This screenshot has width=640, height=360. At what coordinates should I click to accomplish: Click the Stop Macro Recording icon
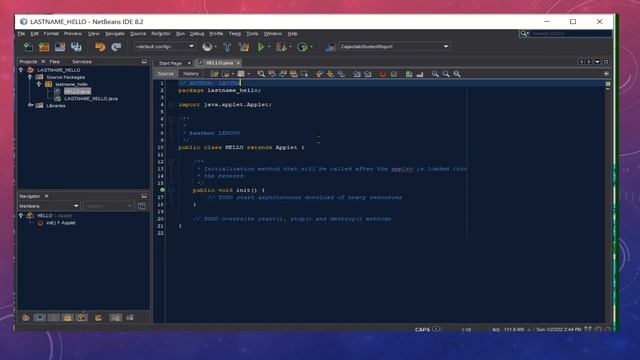393,74
